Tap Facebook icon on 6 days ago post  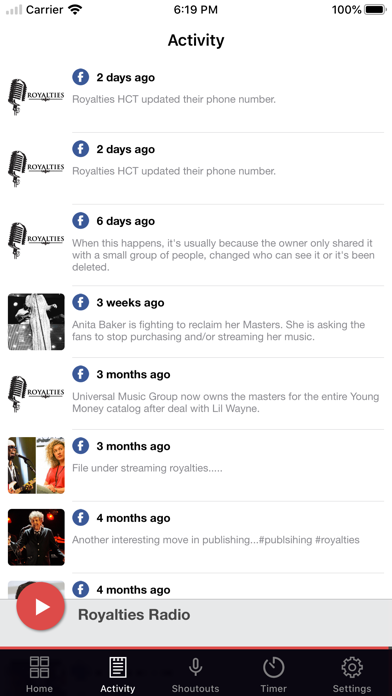coord(81,221)
